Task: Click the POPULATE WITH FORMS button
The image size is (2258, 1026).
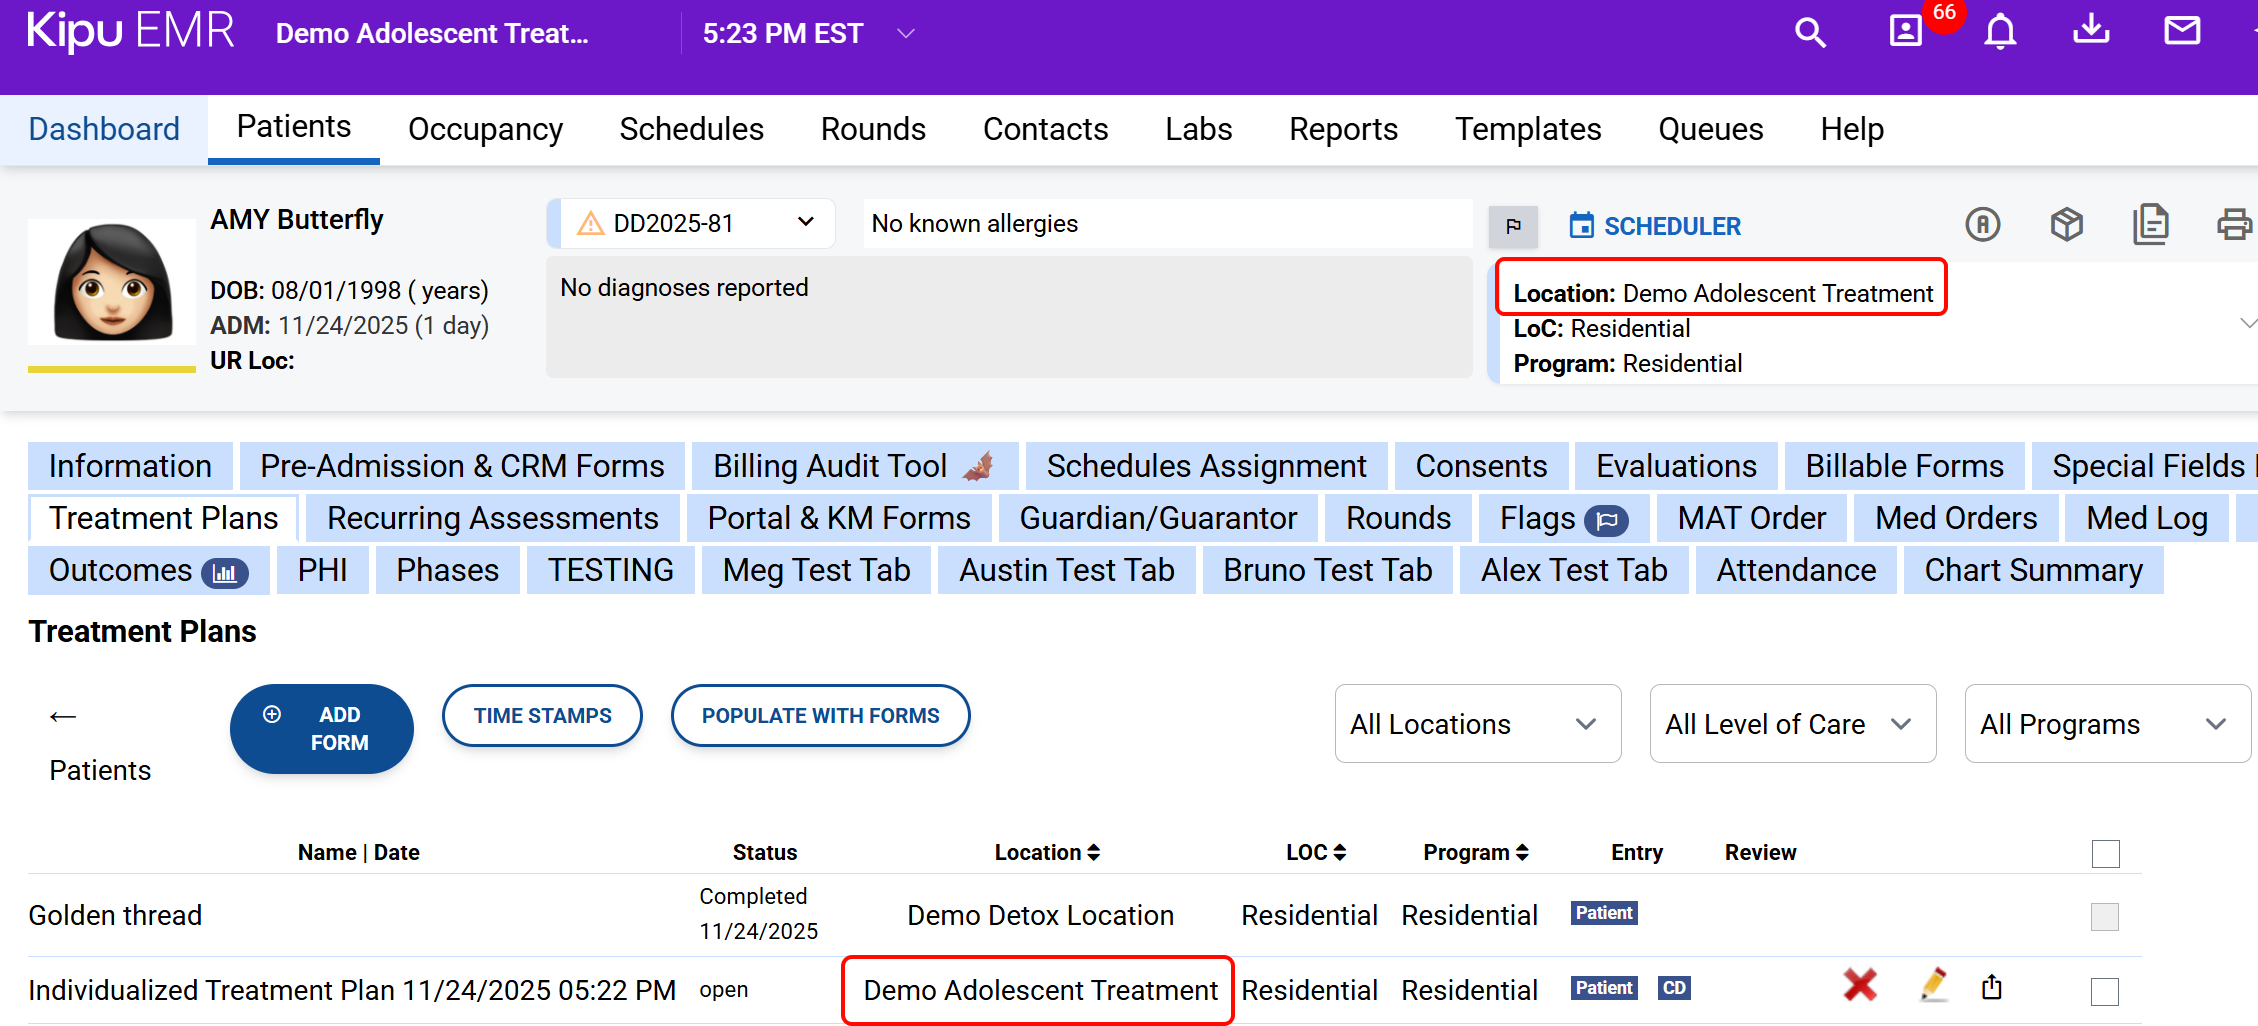Action: [820, 716]
